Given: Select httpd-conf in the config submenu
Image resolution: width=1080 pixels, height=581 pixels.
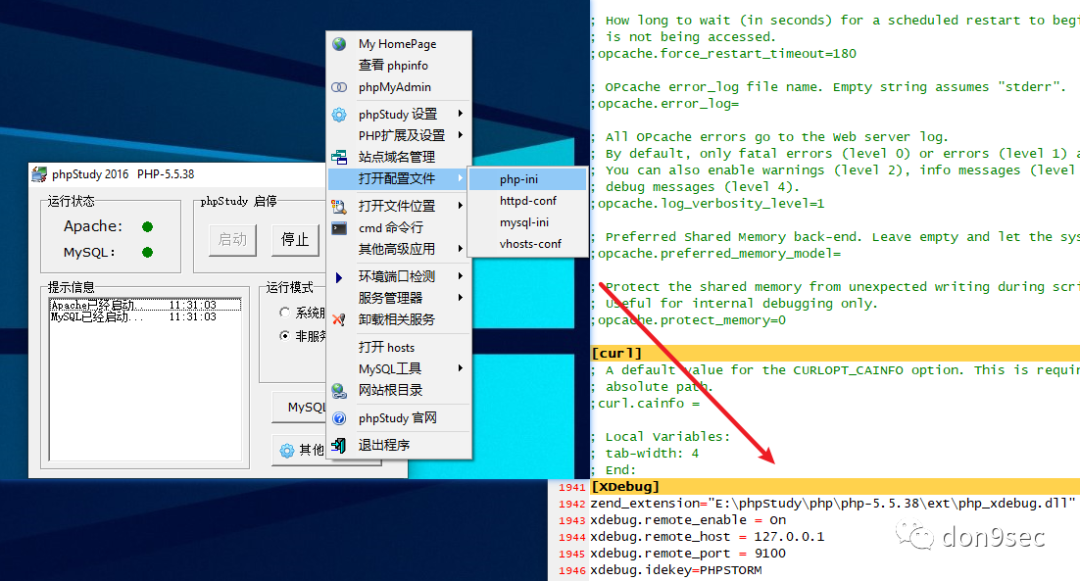Looking at the screenshot, I should coord(528,200).
